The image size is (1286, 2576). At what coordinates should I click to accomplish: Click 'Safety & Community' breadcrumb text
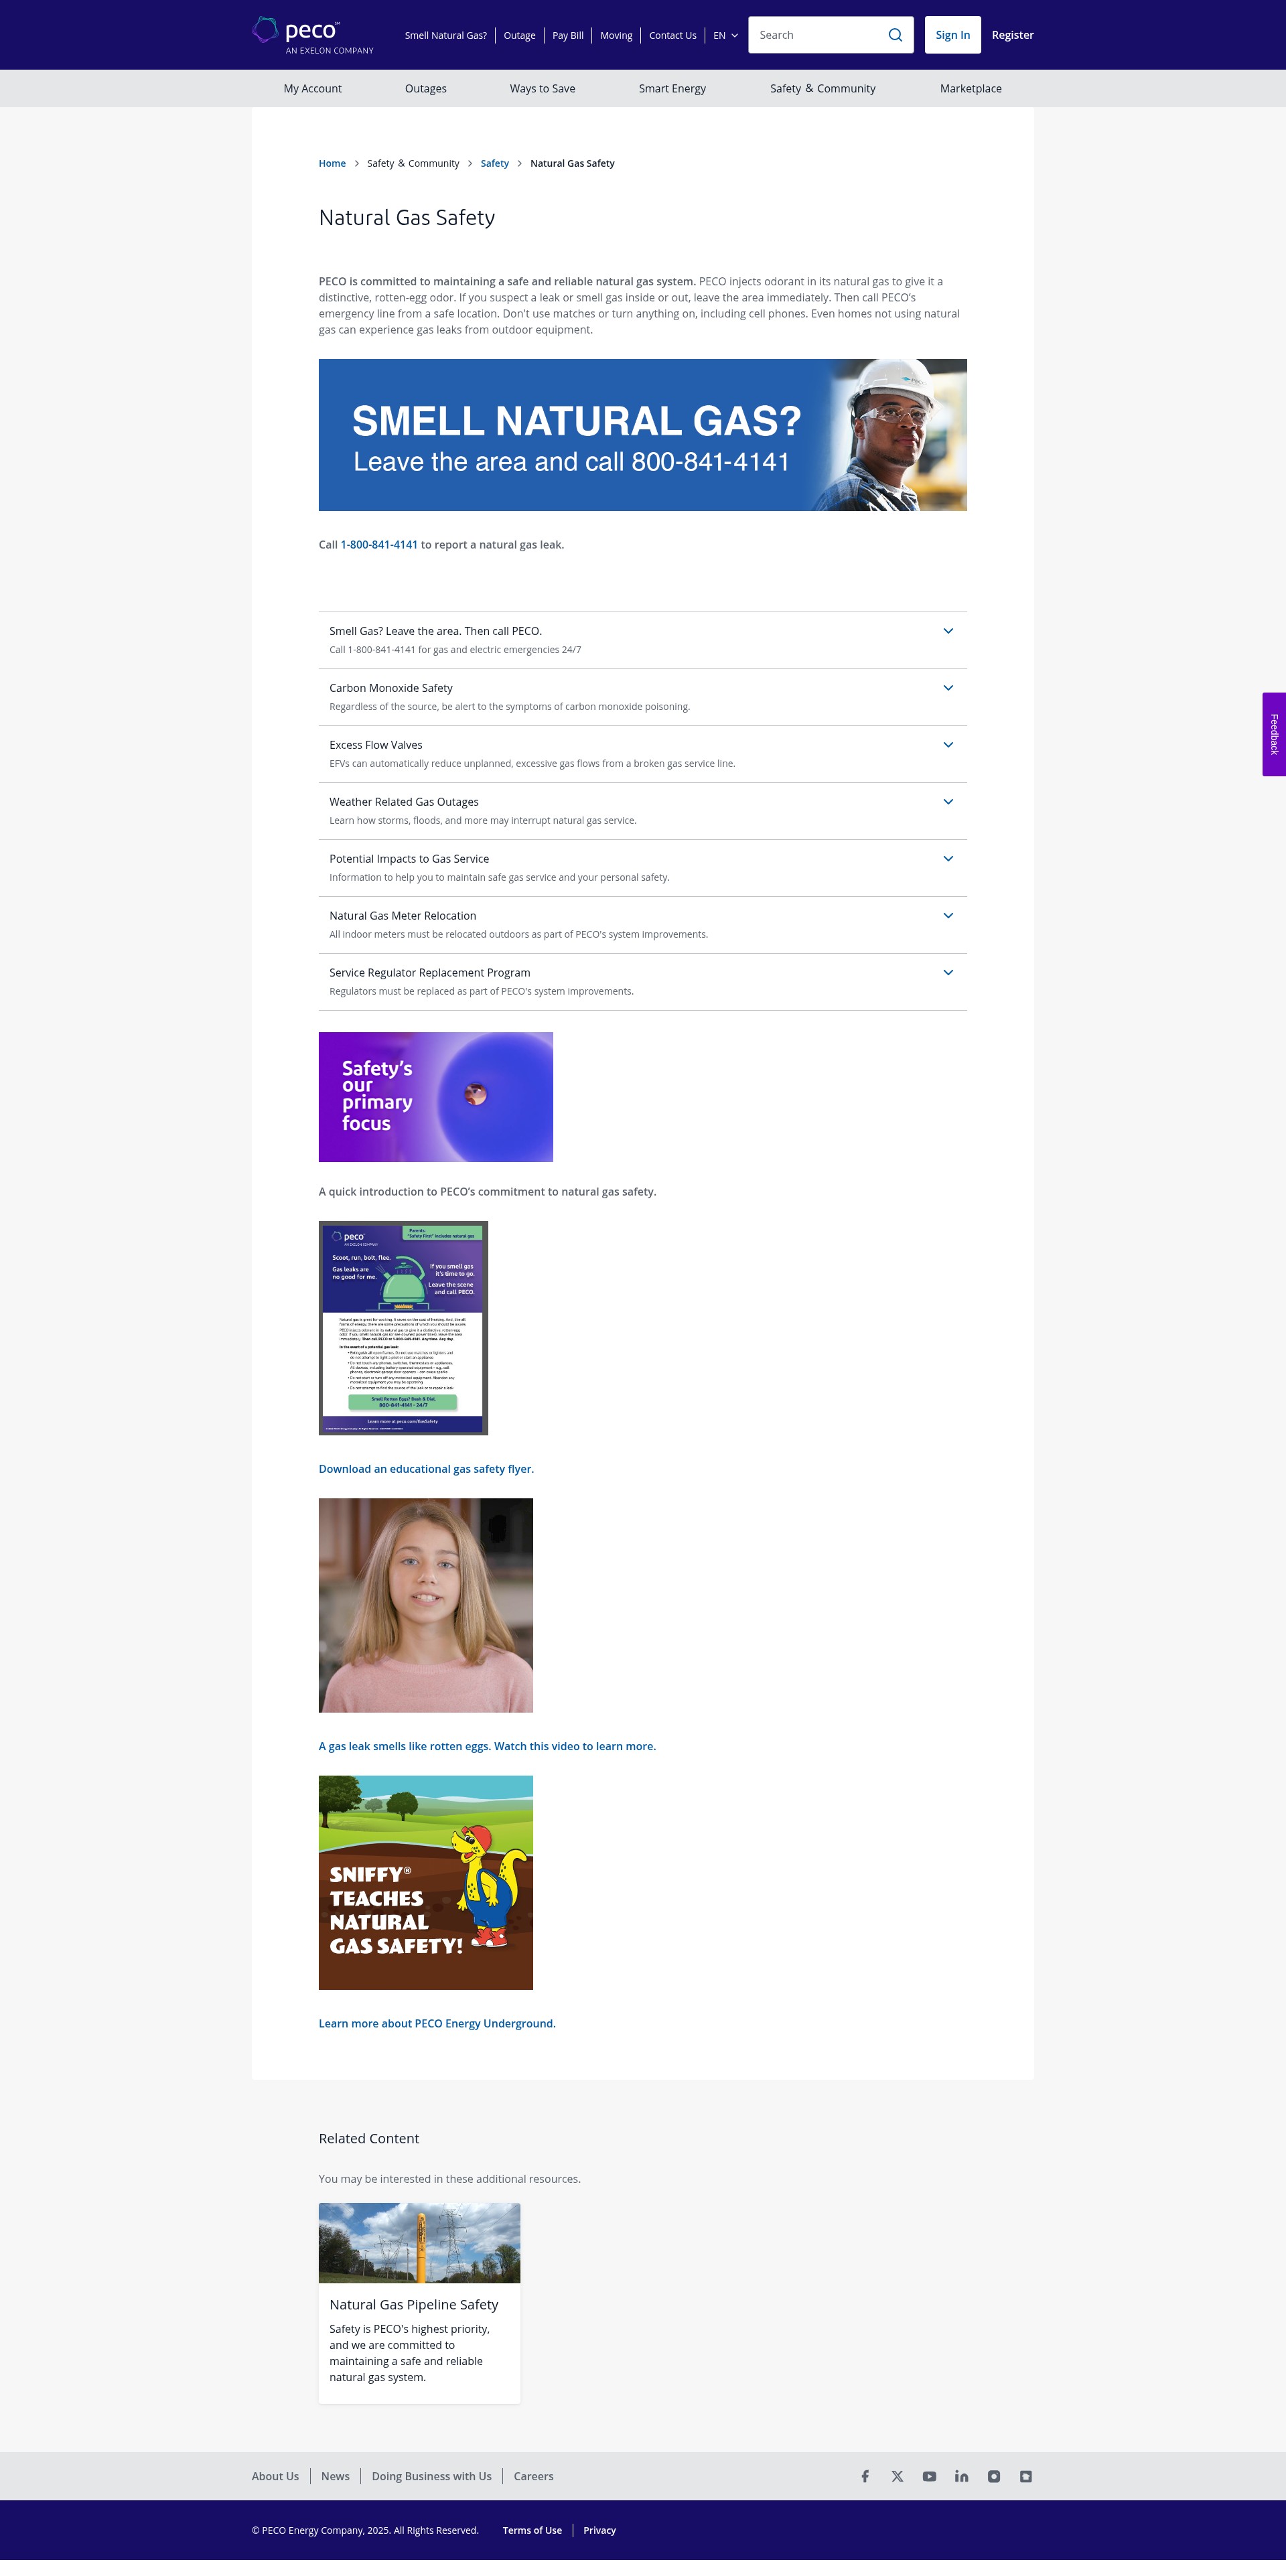413,163
